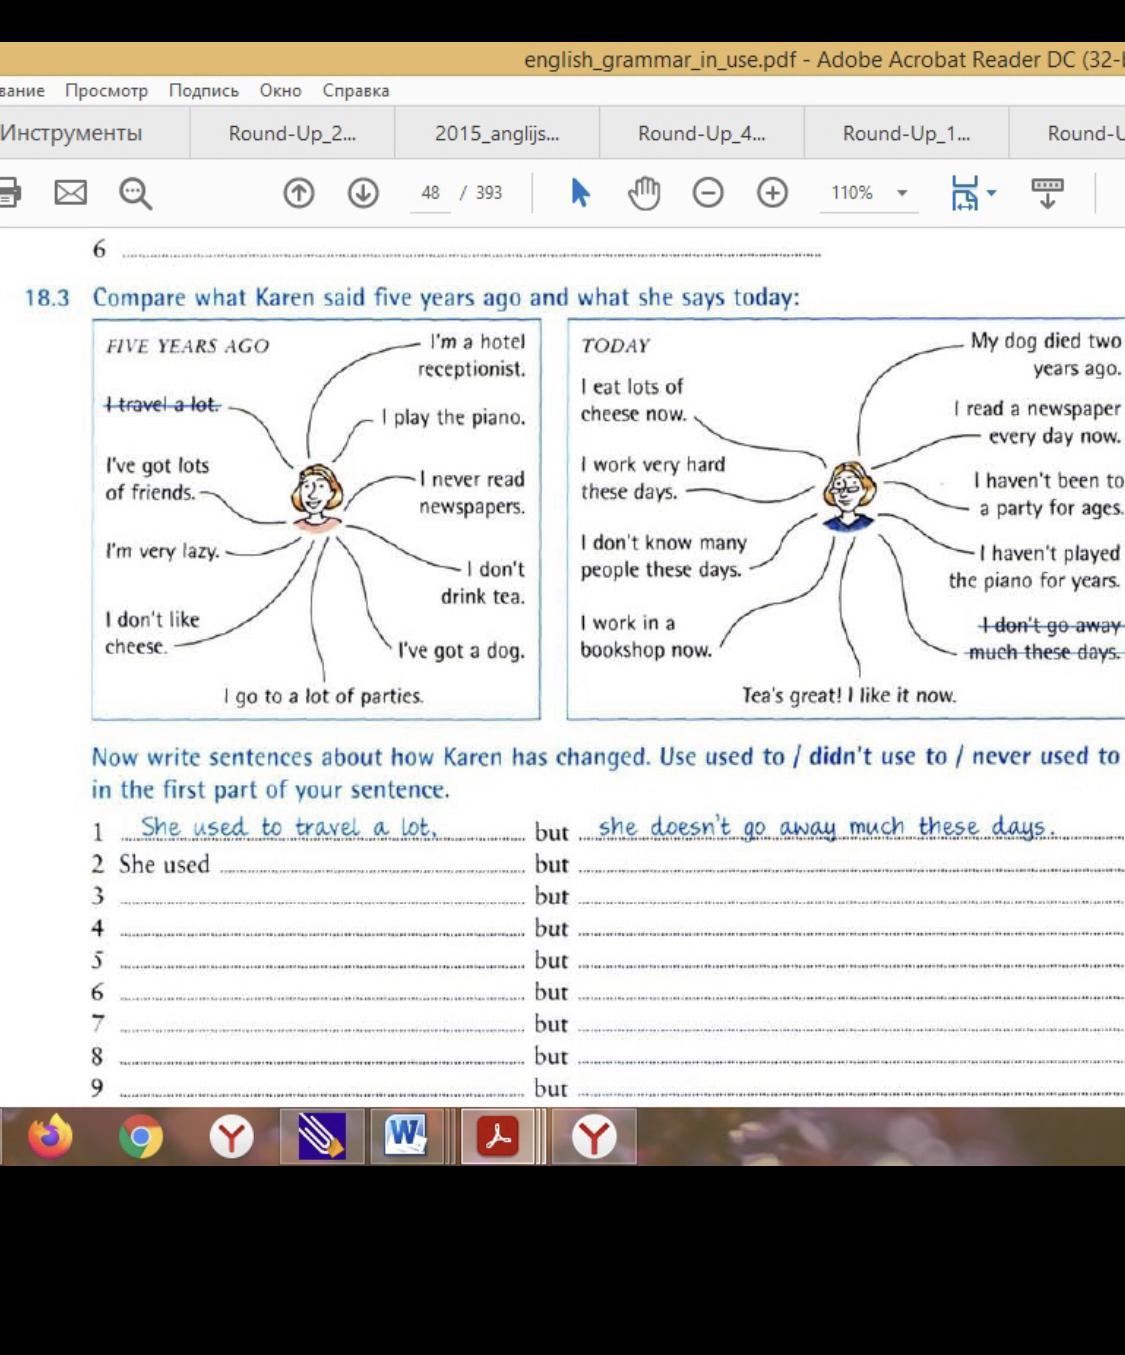Click exercise number 18.3
The image size is (1125, 1355).
[x=47, y=298]
